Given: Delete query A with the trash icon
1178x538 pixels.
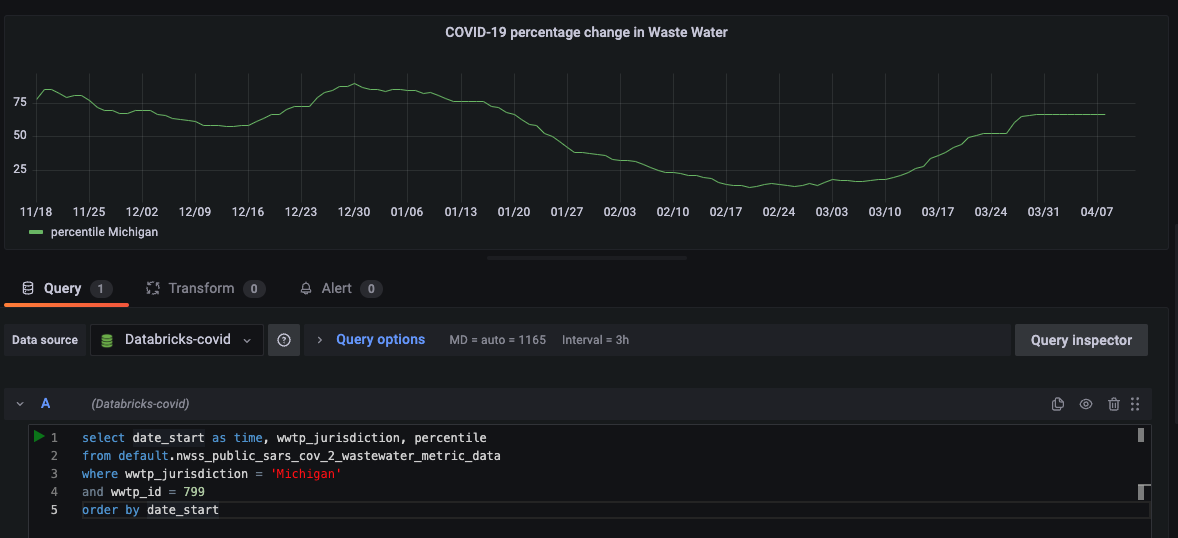Looking at the screenshot, I should coord(1114,404).
